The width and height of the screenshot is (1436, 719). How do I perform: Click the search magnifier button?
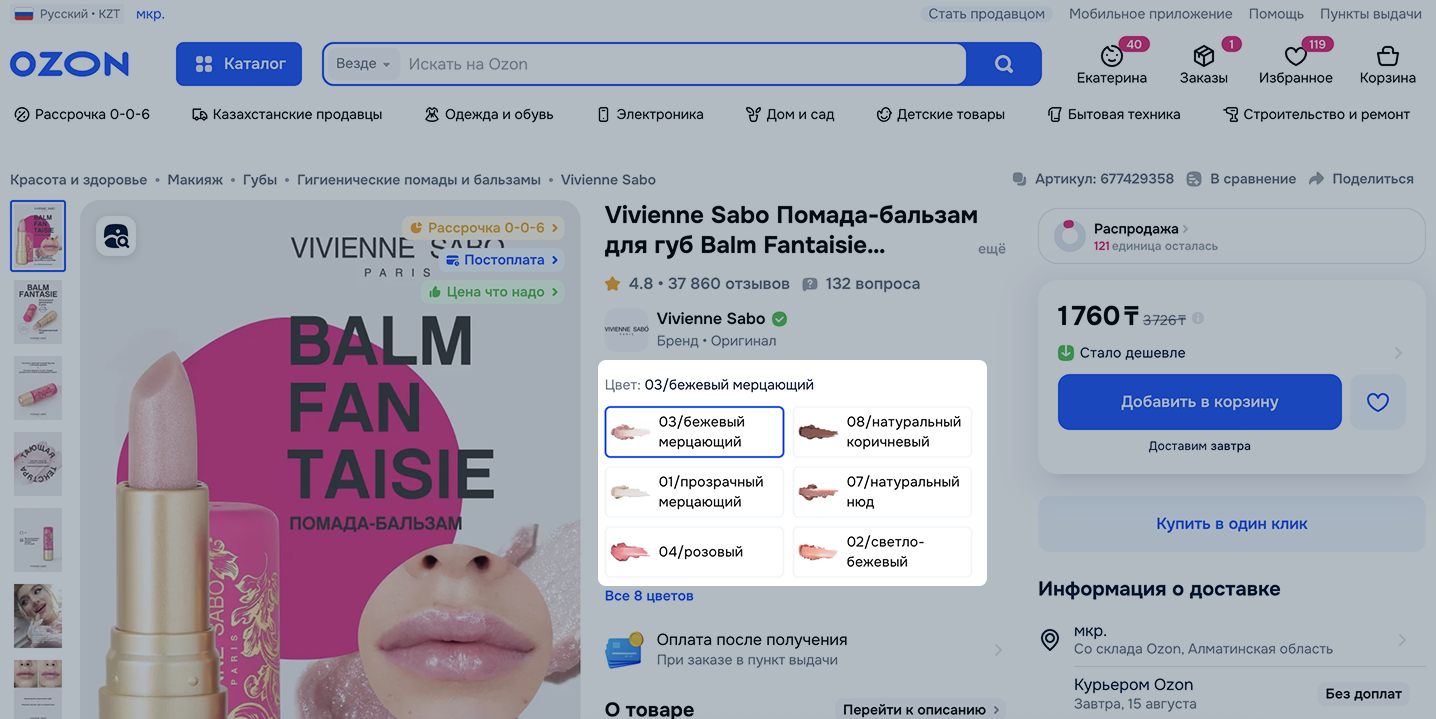(1004, 64)
